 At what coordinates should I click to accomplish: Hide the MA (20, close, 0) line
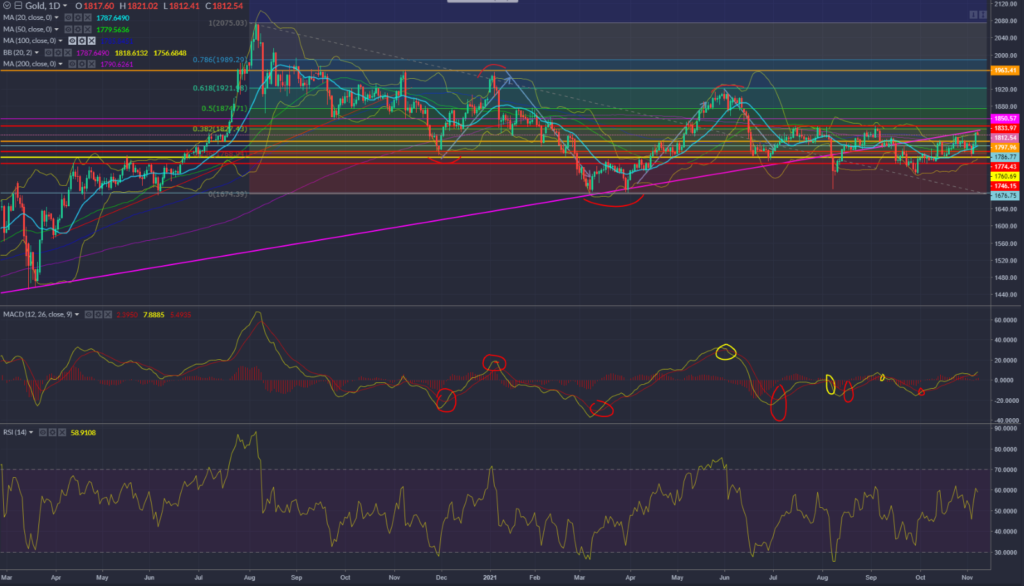point(68,18)
